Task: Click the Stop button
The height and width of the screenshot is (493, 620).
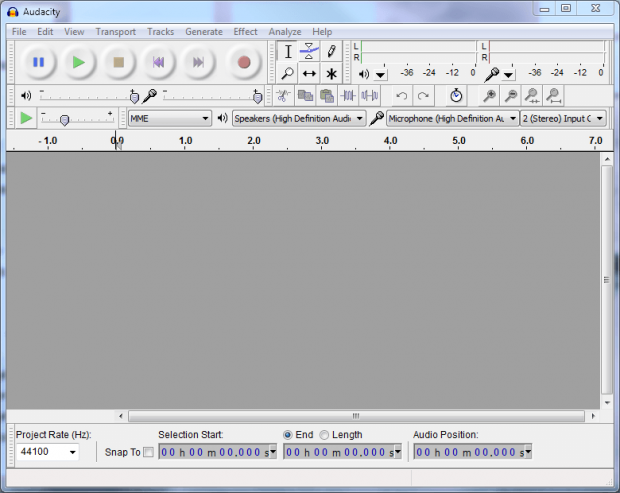Action: point(118,62)
